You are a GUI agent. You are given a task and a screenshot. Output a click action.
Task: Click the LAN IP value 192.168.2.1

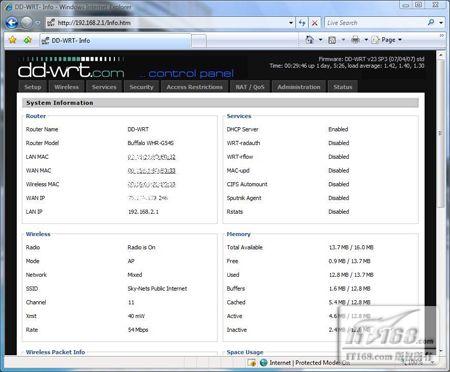[143, 212]
